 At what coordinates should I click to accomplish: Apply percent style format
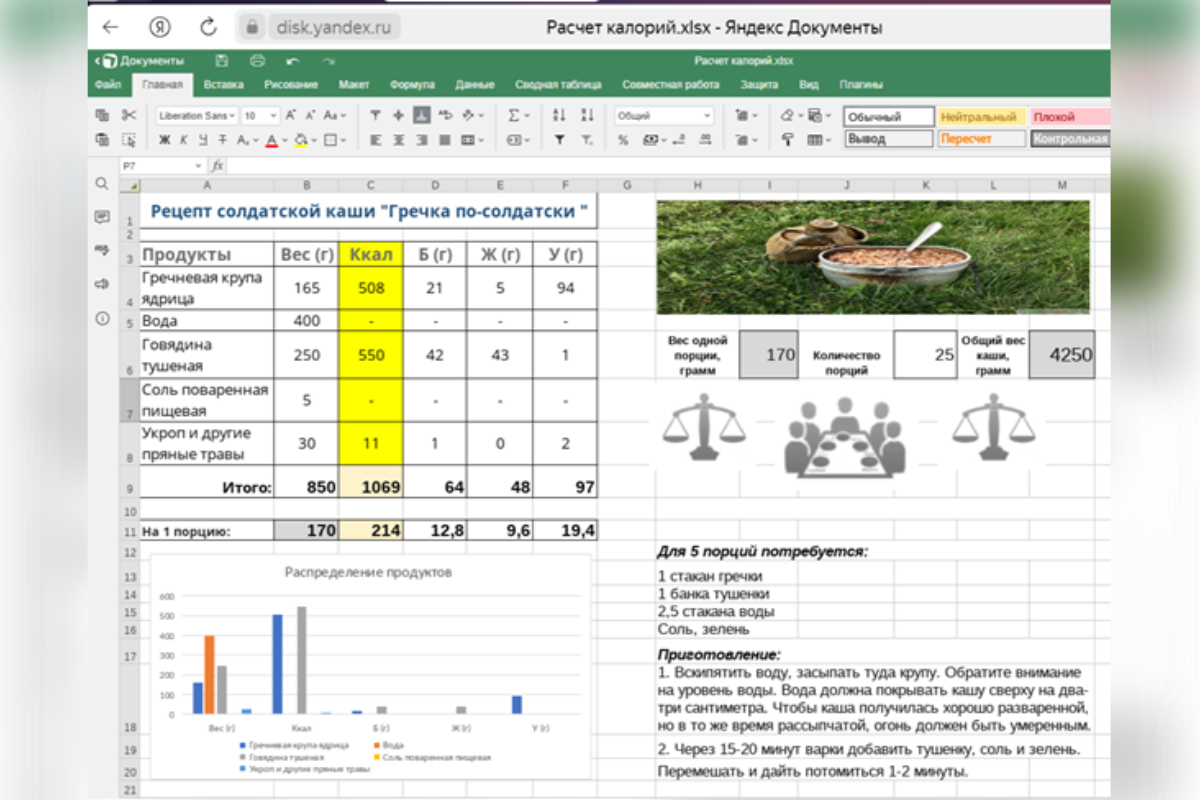(x=623, y=140)
